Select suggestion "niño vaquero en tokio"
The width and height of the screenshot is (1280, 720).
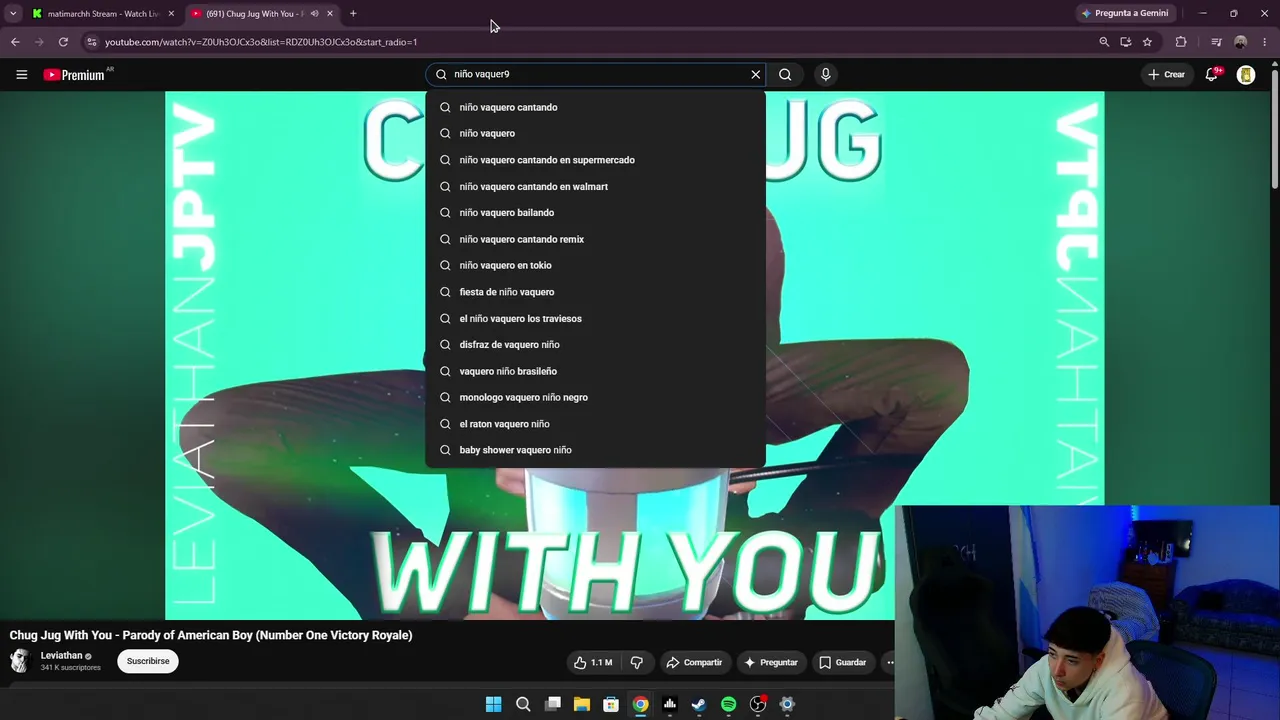pyautogui.click(x=596, y=265)
